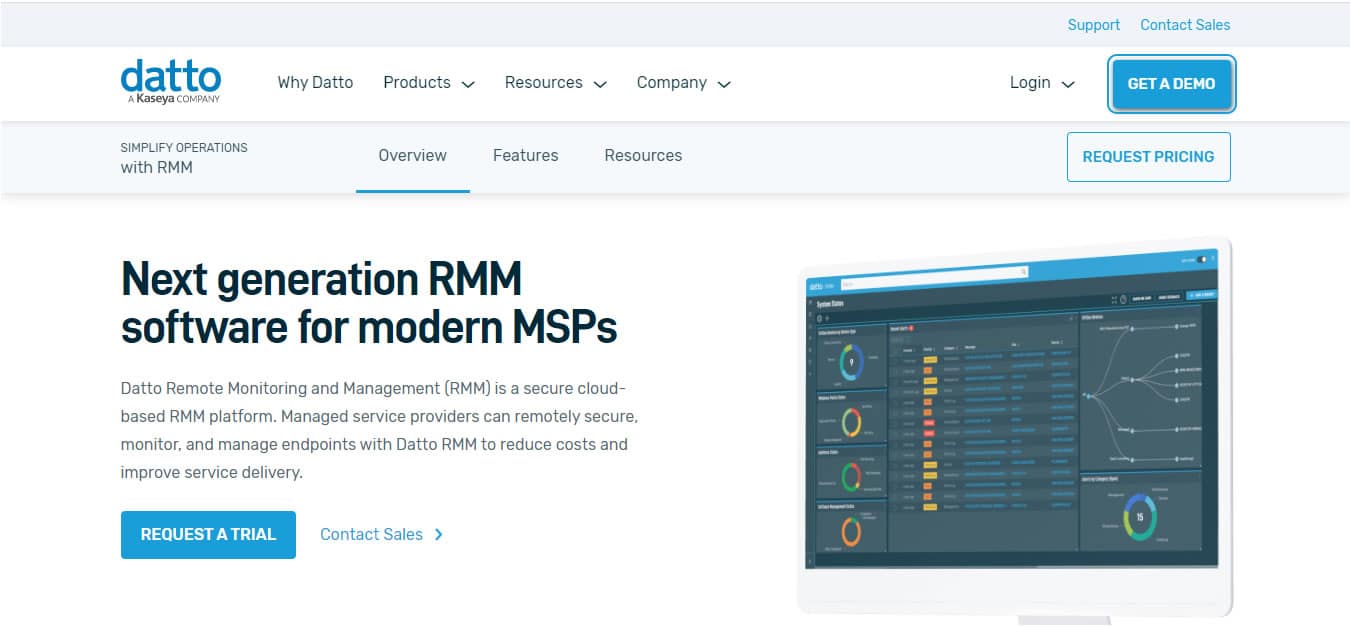
Task: Click the blue arrow beside Contact Sales
Action: point(438,534)
